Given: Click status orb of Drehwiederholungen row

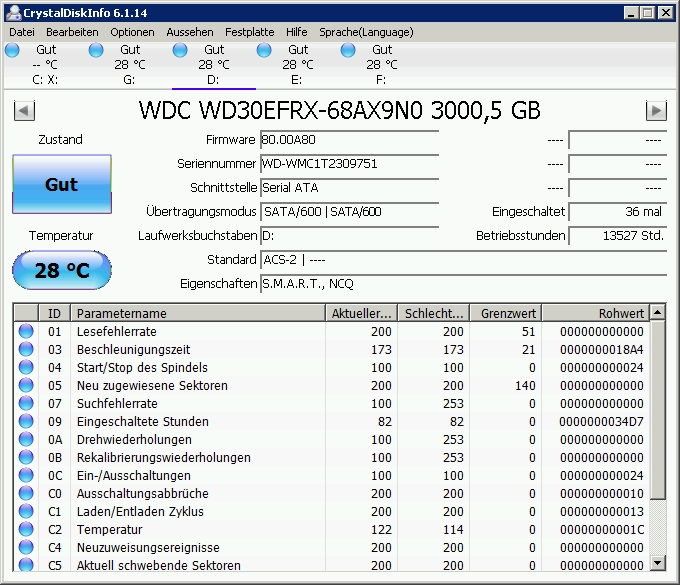Looking at the screenshot, I should coord(26,439).
